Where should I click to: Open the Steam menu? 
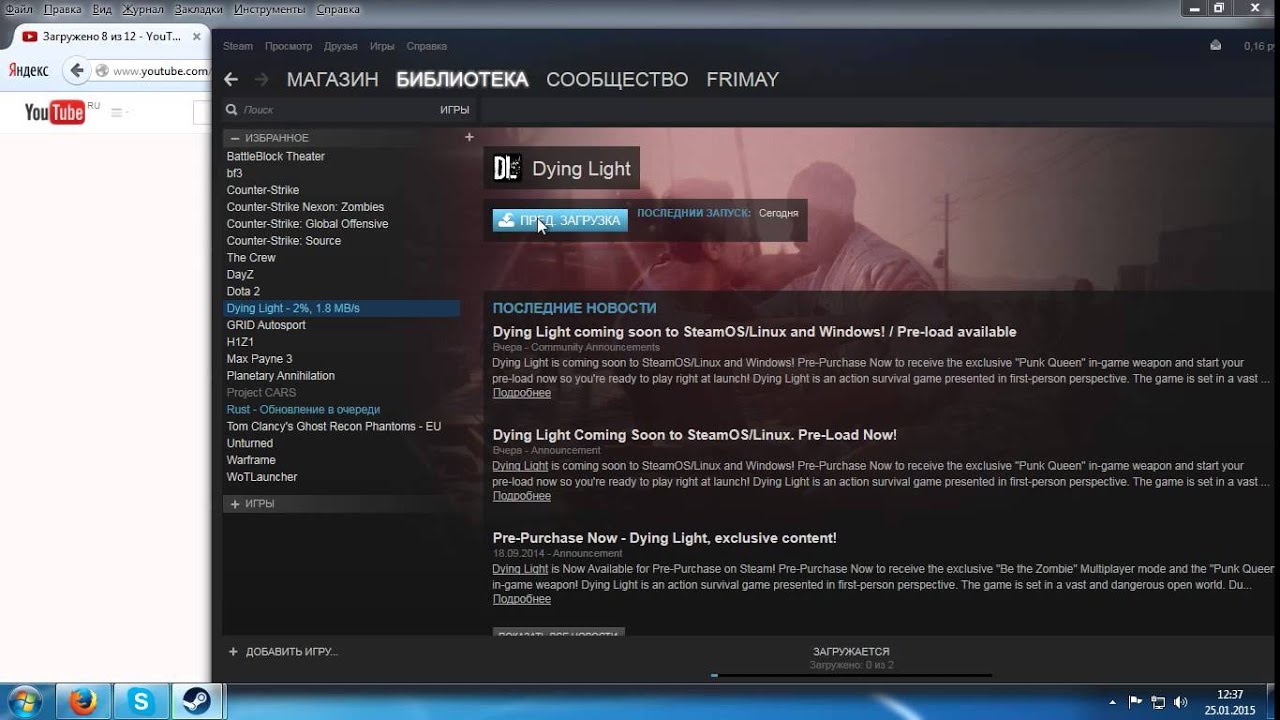pyautogui.click(x=238, y=46)
